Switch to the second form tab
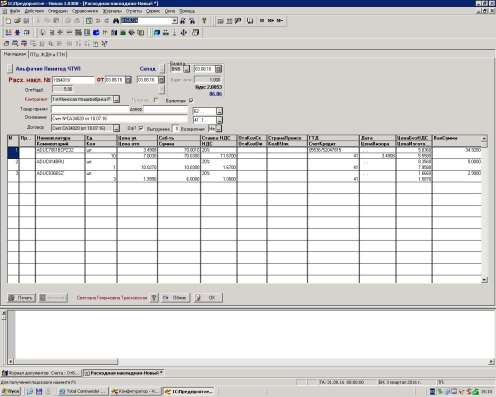The height and width of the screenshot is (397, 496). coord(48,54)
